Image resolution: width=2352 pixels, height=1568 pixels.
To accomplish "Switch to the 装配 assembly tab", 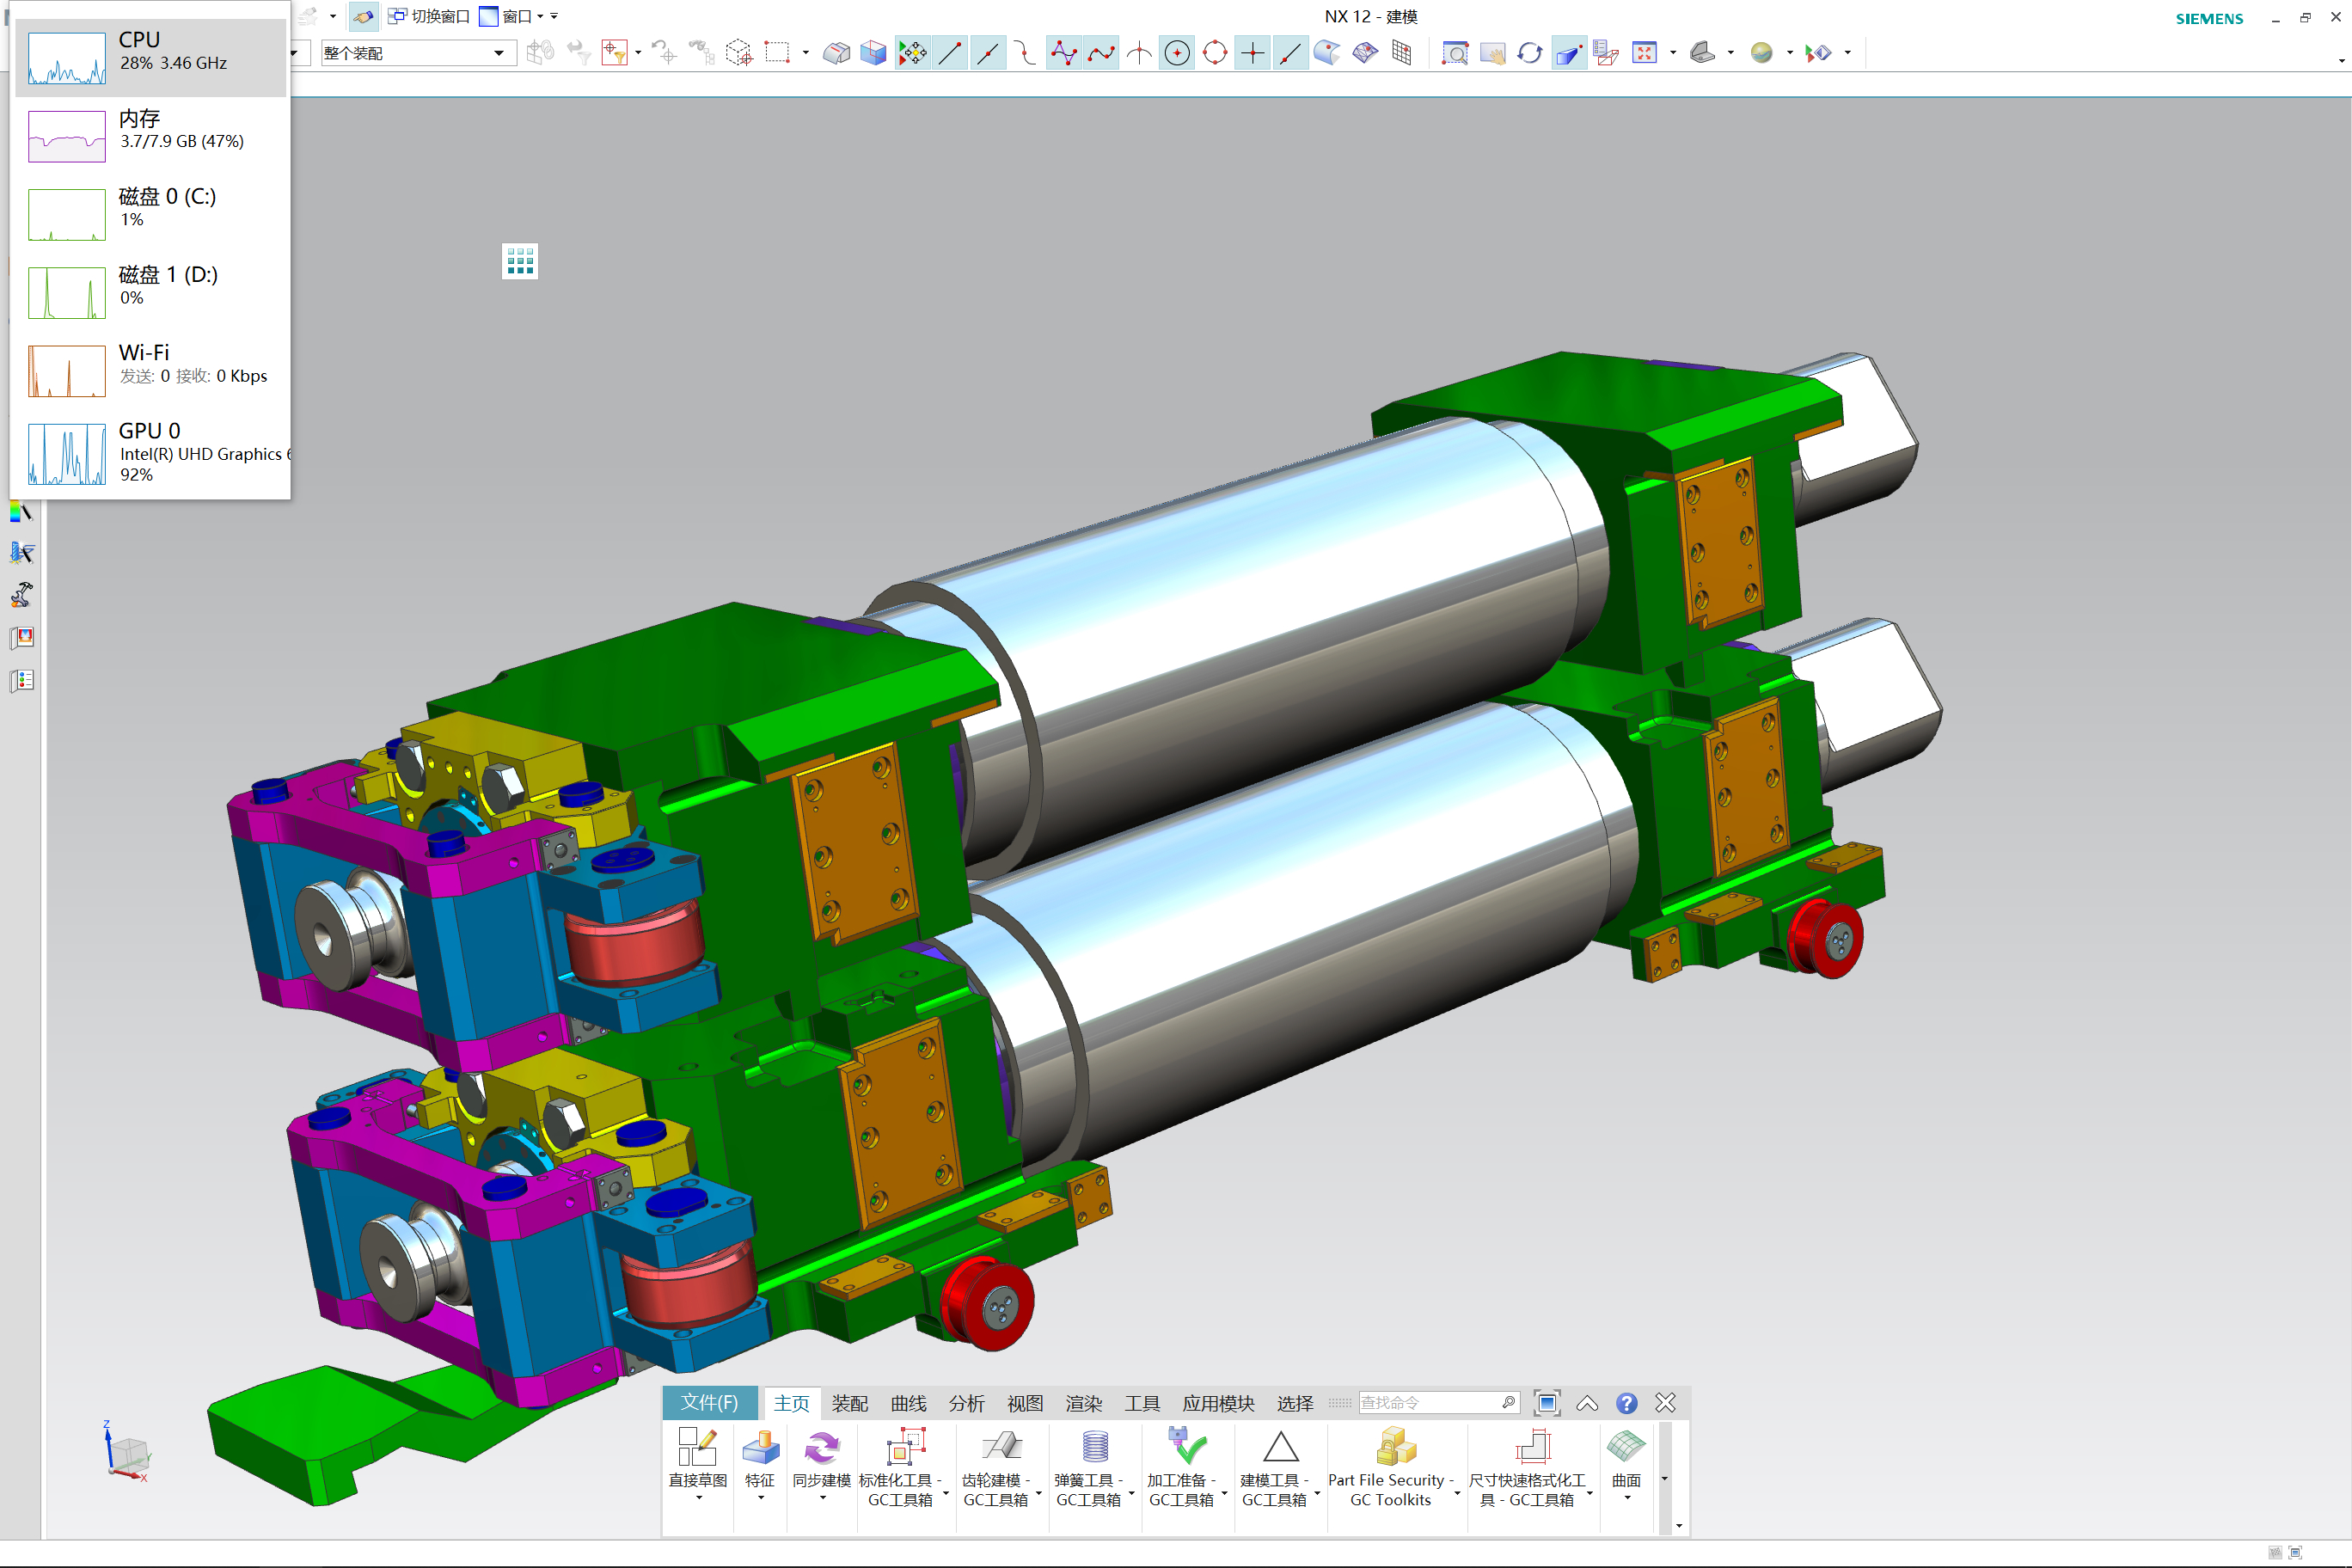I will (x=849, y=1403).
